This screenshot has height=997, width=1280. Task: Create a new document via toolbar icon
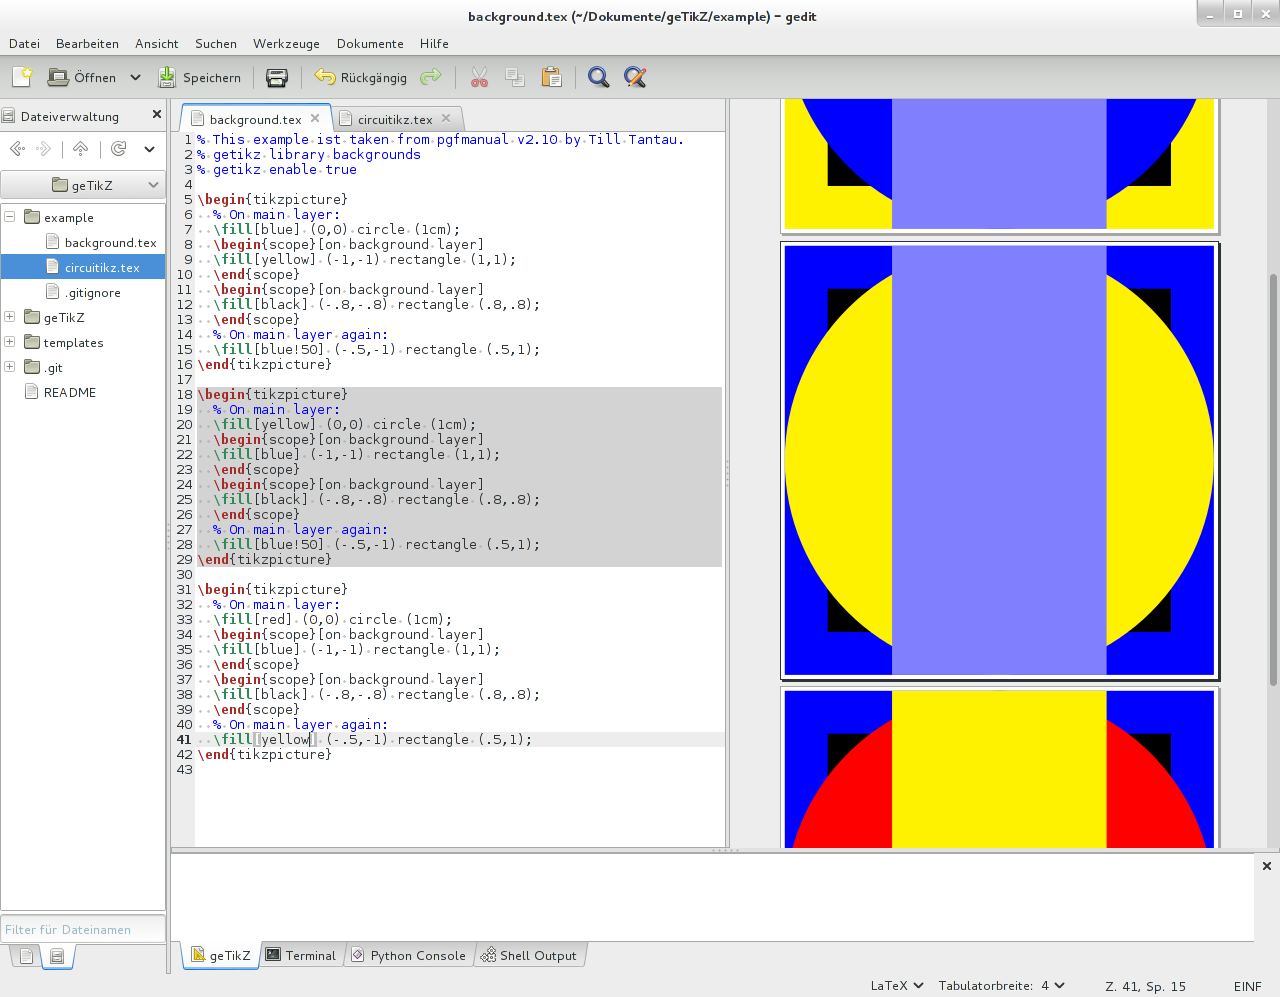(22, 77)
